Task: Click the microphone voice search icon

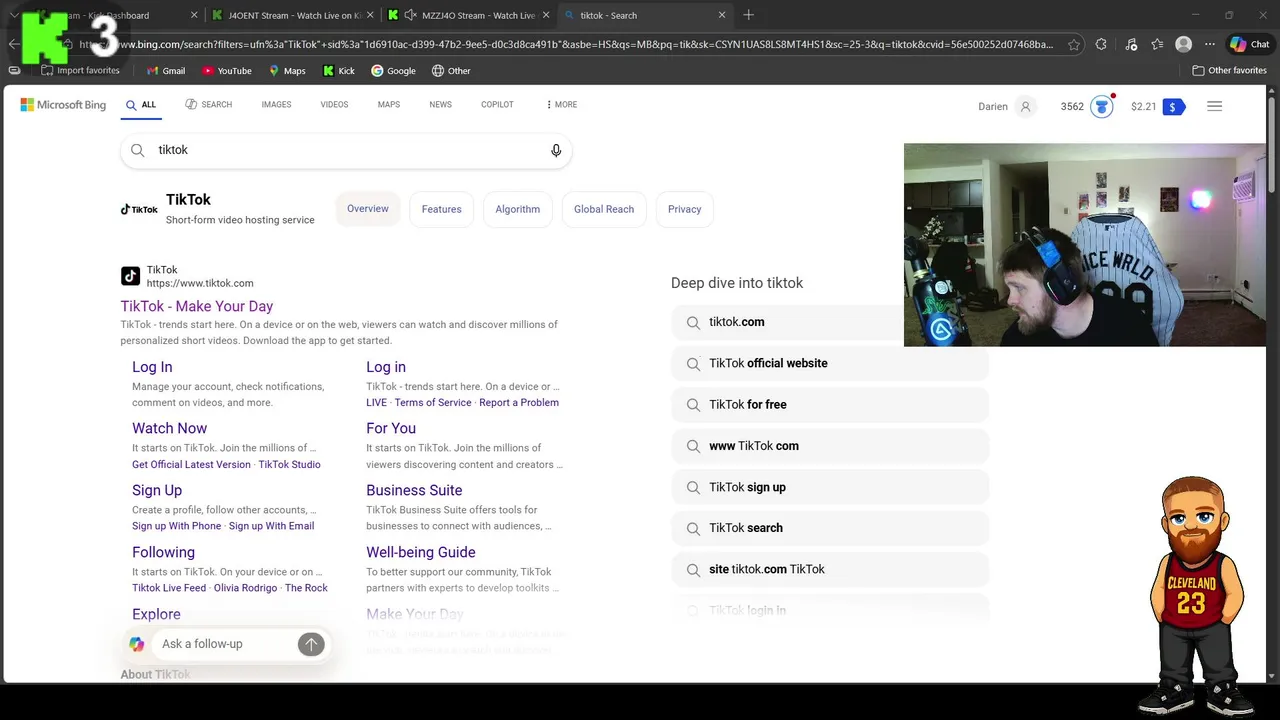Action: coord(556,150)
